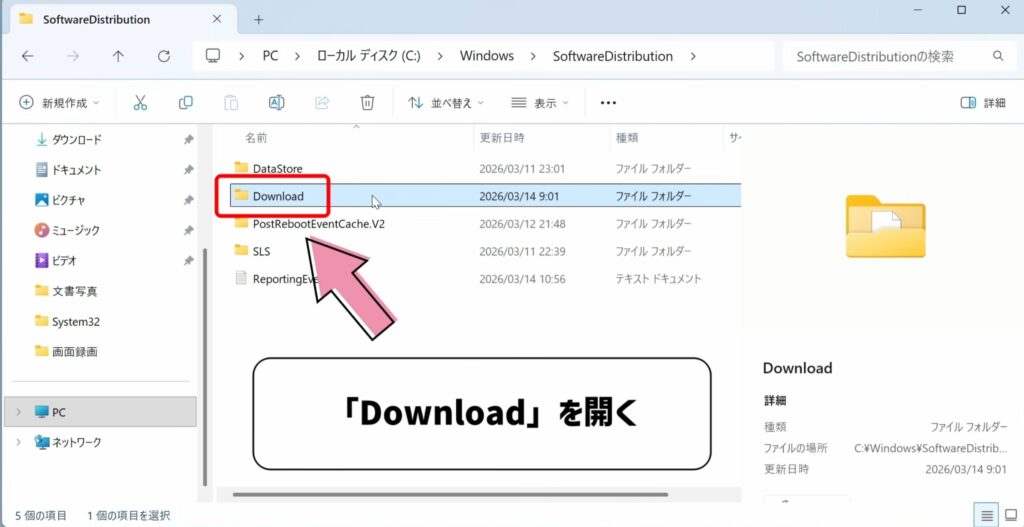
Task: Select the Download folder row
Action: tap(487, 195)
